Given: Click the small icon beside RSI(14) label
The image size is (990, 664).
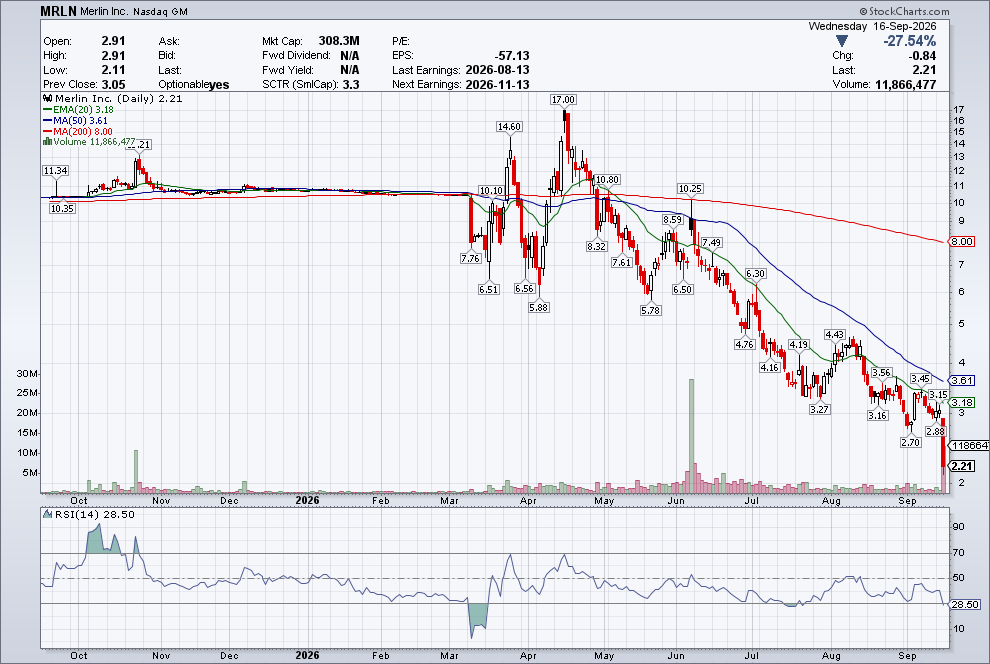Looking at the screenshot, I should [47, 514].
